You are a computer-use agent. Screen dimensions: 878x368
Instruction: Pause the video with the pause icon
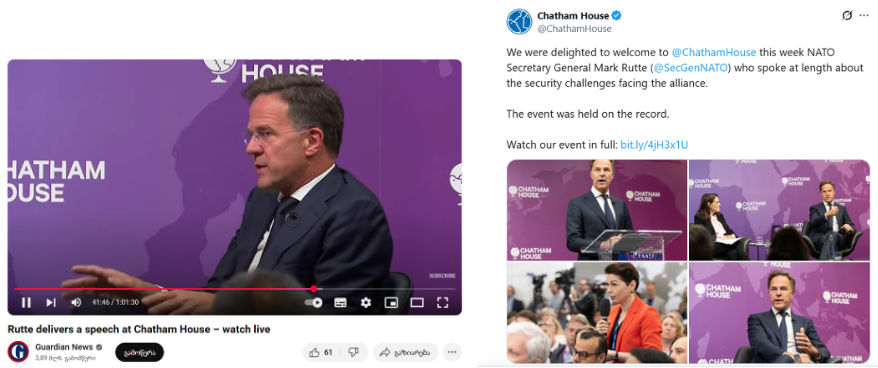click(26, 302)
